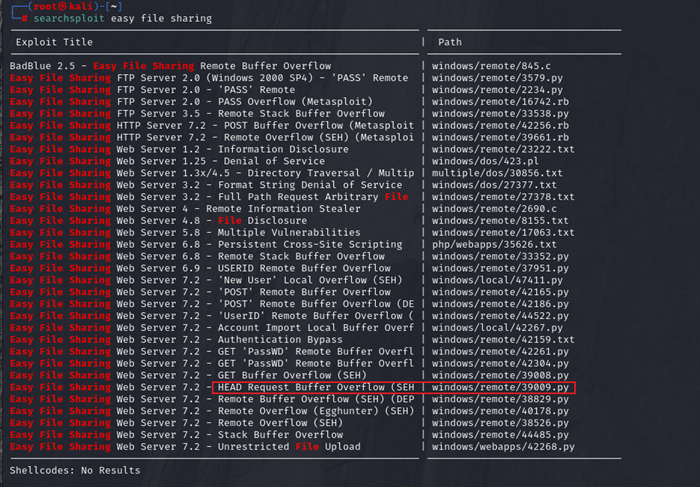Click 'Web Server 6.8 - Persistent Cross-Site Scripting'
This screenshot has width=700, height=487.
(x=259, y=245)
